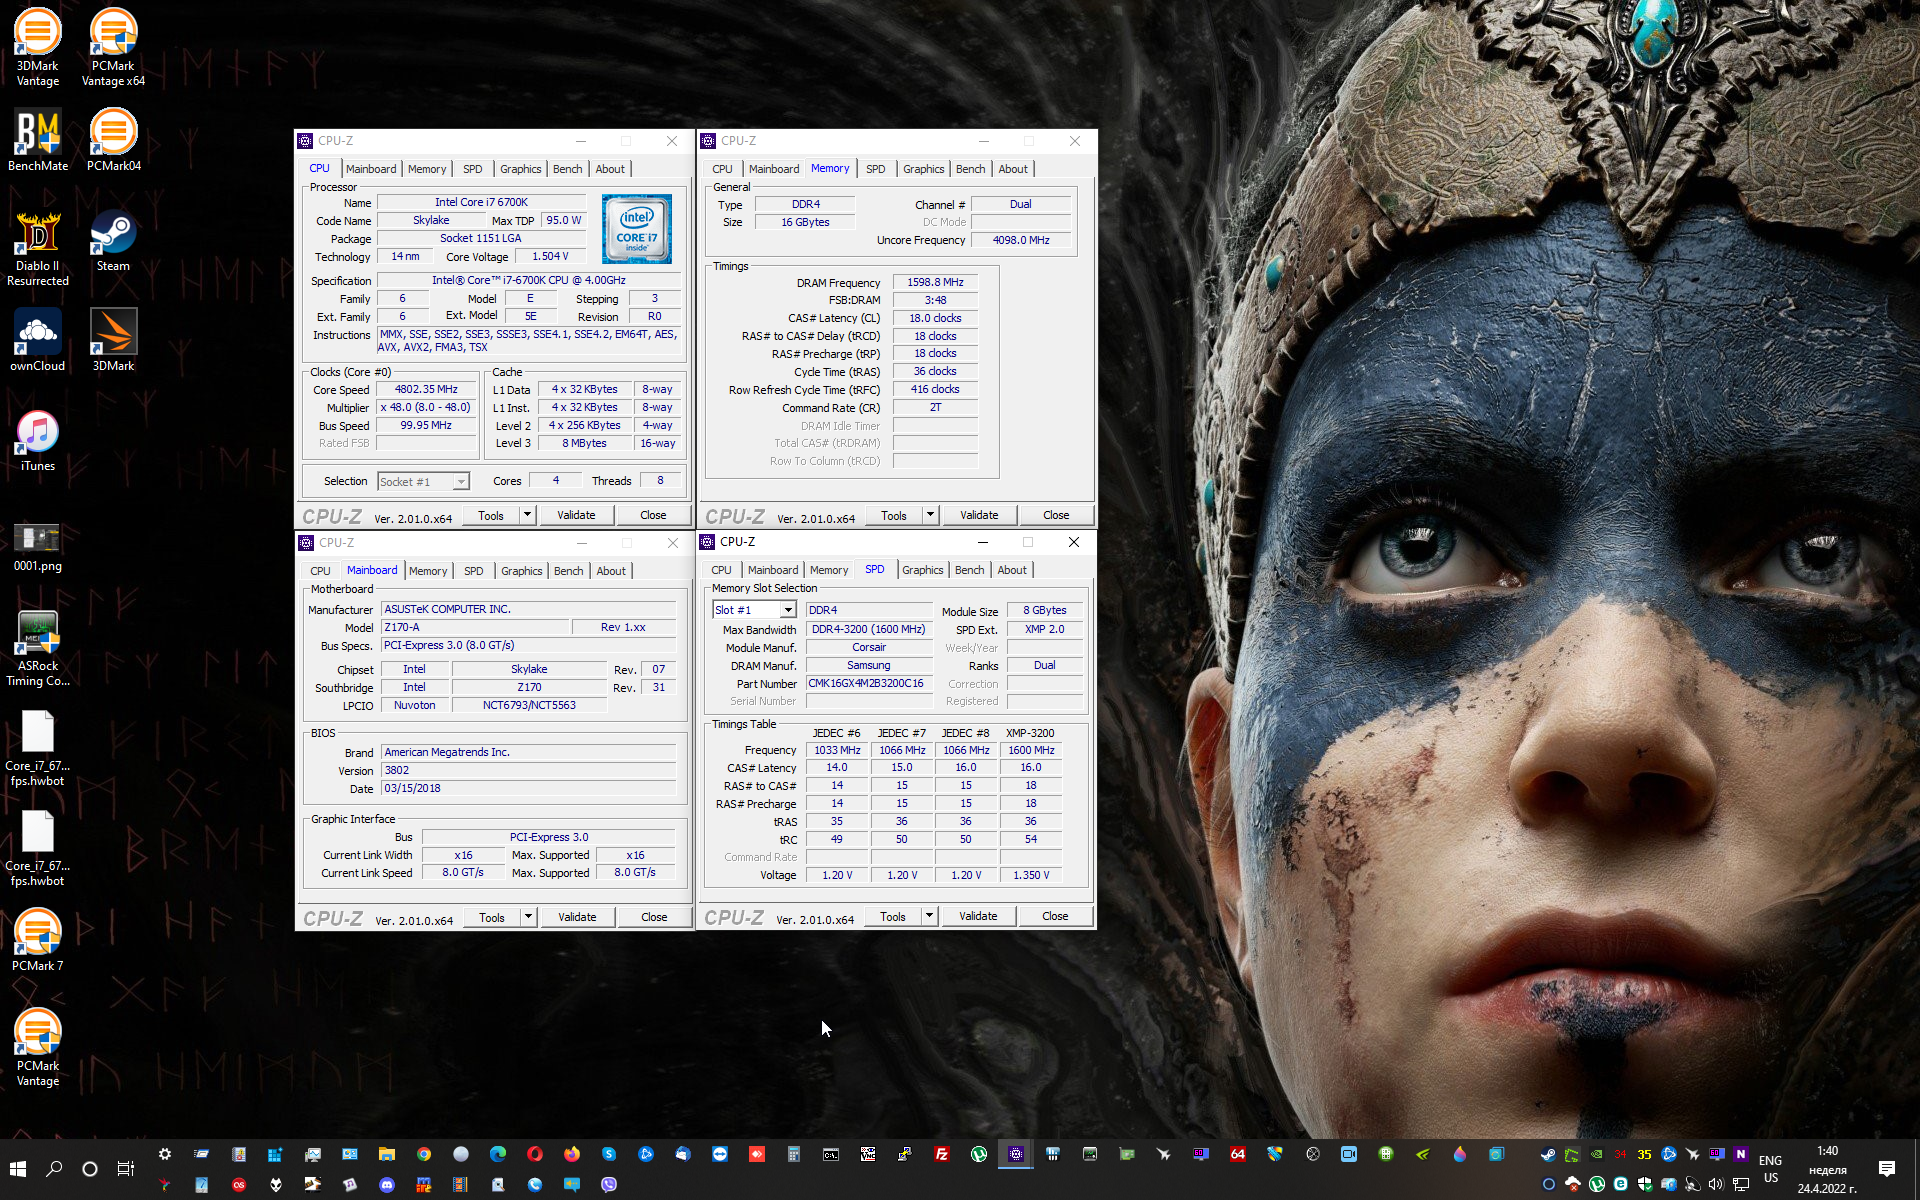The image size is (1920, 1200).
Task: Open taskbar search magnifier
Action: pyautogui.click(x=54, y=1169)
